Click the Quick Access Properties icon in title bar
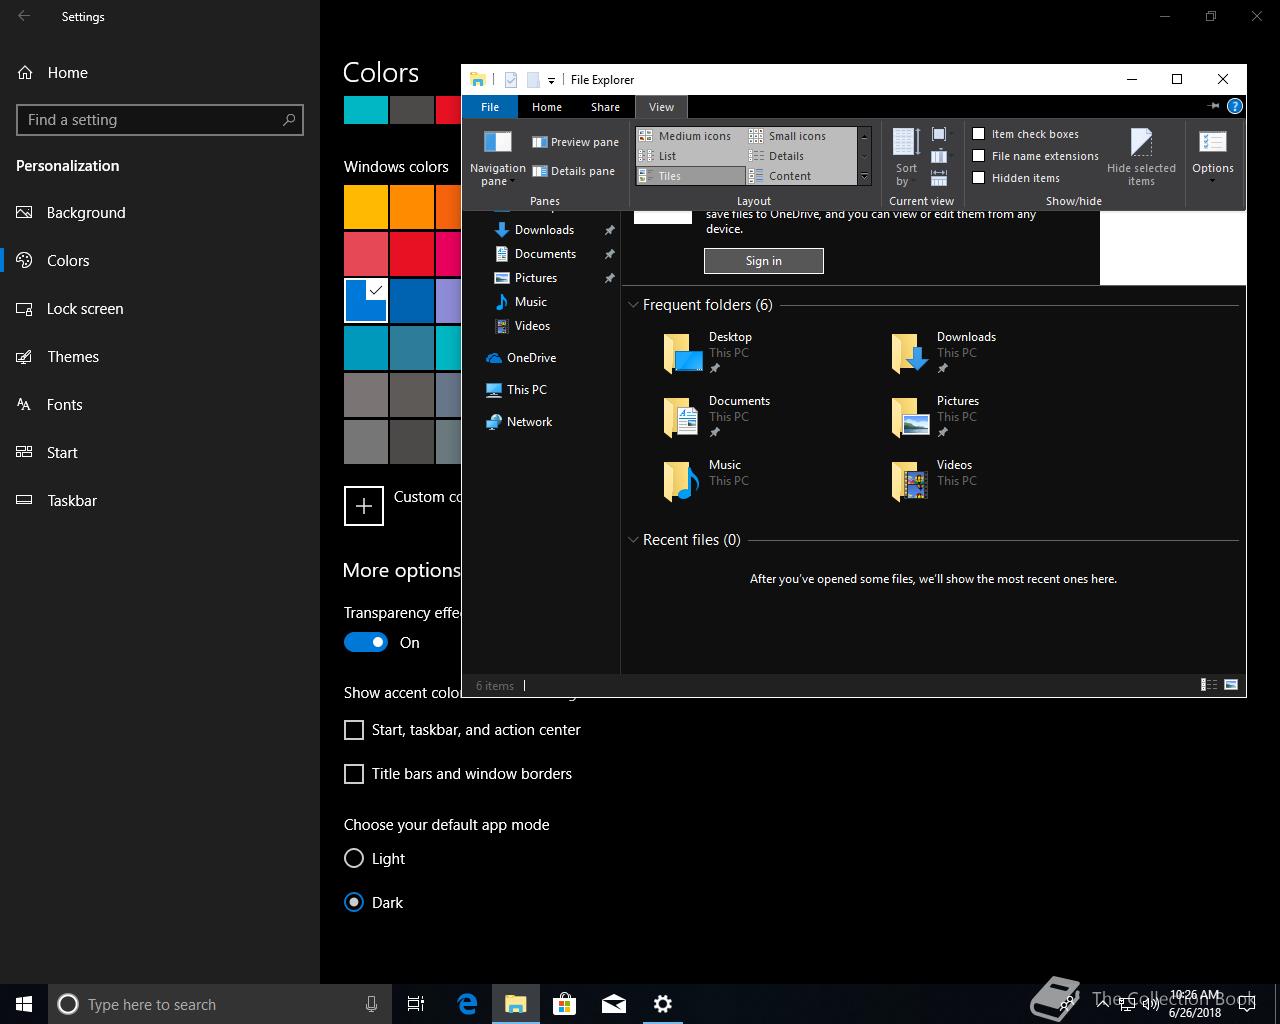Image resolution: width=1280 pixels, height=1024 pixels. 511,80
